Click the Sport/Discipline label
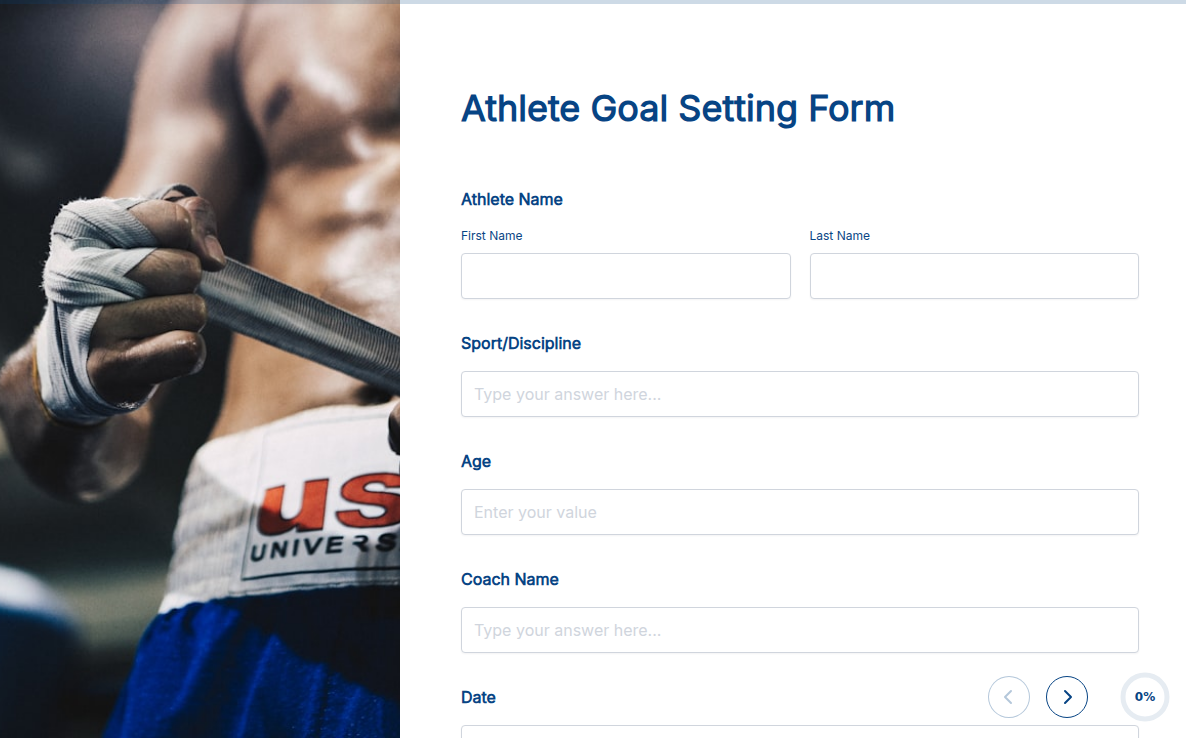 tap(520, 343)
